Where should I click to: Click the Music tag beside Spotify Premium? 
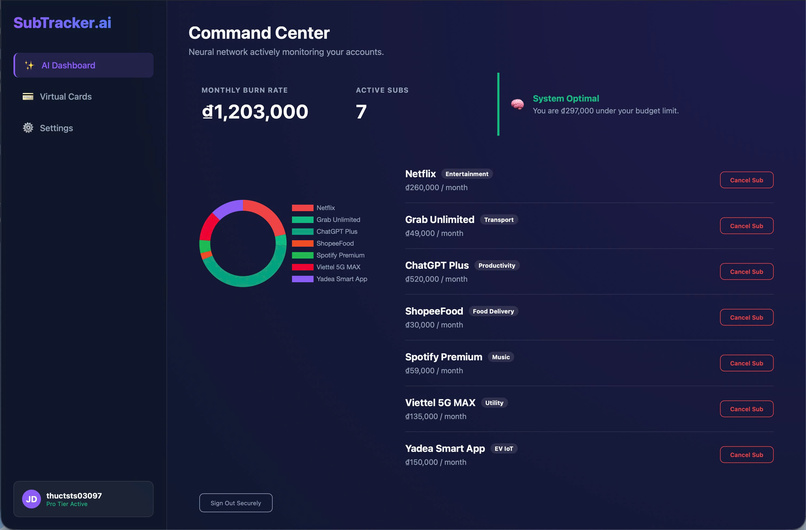point(501,357)
